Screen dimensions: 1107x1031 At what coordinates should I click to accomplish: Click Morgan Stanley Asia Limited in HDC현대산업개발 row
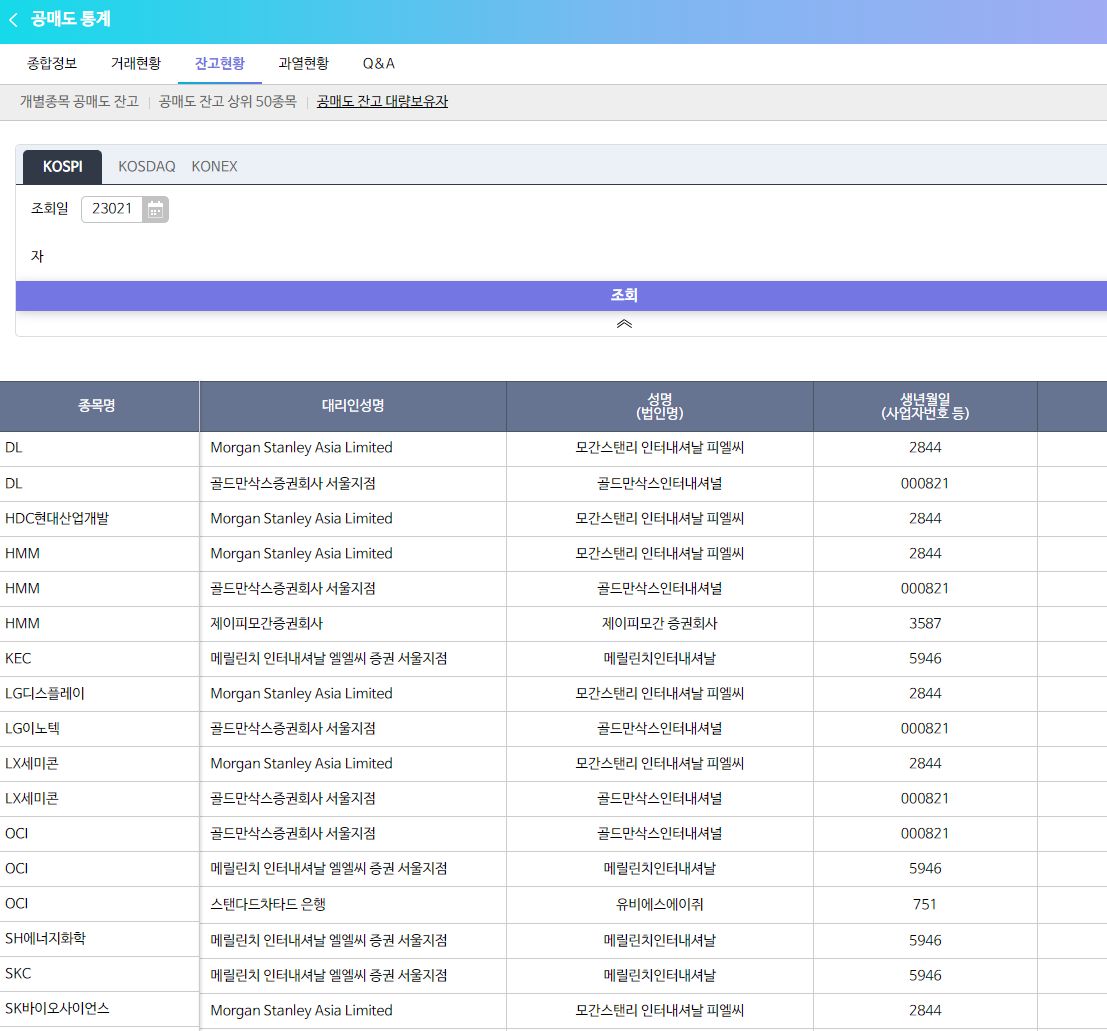click(x=301, y=519)
